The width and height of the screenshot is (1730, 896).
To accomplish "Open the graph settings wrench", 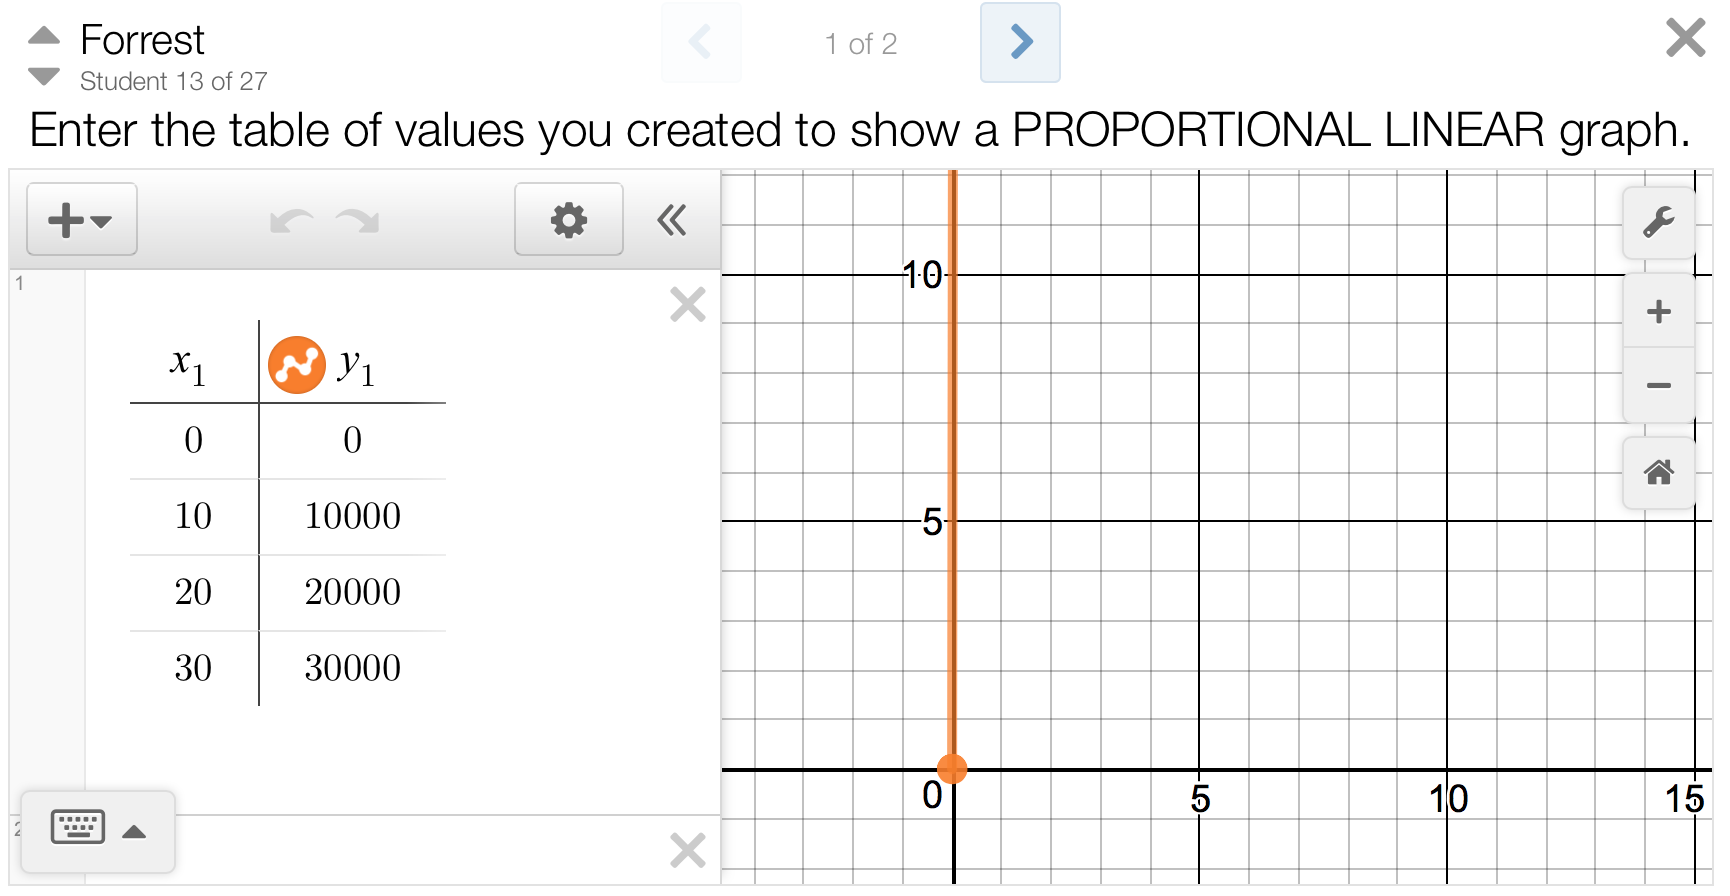I will [x=1658, y=222].
